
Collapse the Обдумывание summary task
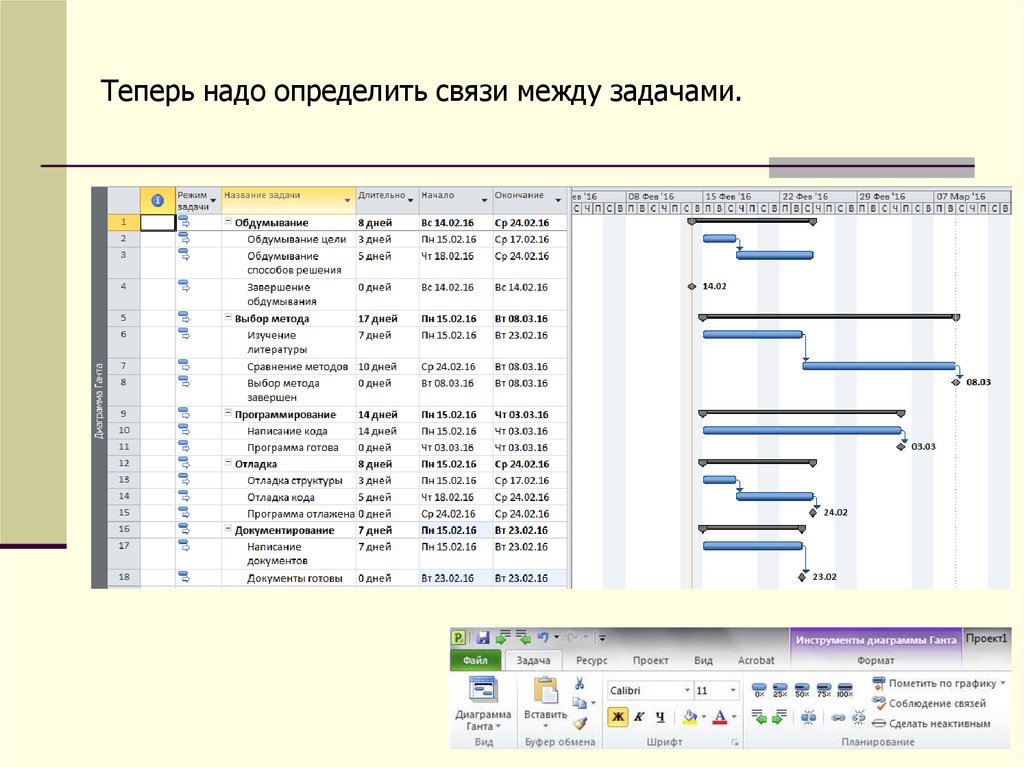(228, 223)
